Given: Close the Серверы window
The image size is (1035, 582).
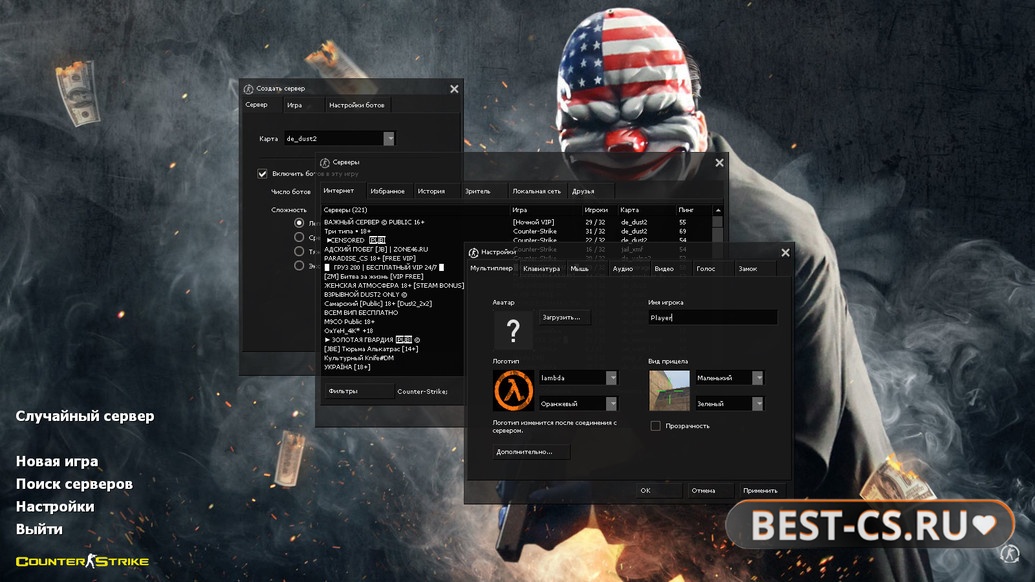Looking at the screenshot, I should (x=719, y=162).
